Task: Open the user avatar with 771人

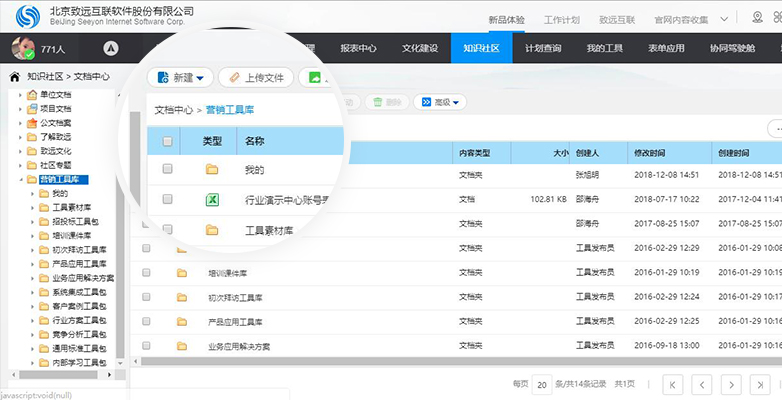Action: pyautogui.click(x=23, y=48)
